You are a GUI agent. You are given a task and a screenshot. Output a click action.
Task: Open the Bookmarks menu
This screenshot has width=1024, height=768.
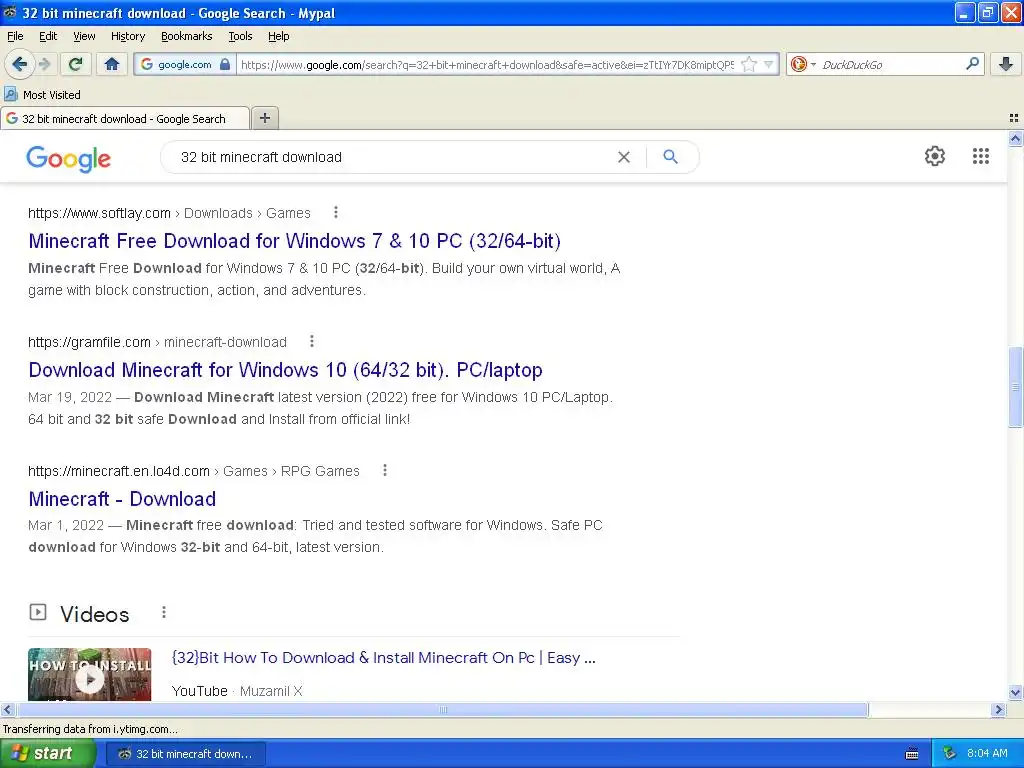coord(186,36)
